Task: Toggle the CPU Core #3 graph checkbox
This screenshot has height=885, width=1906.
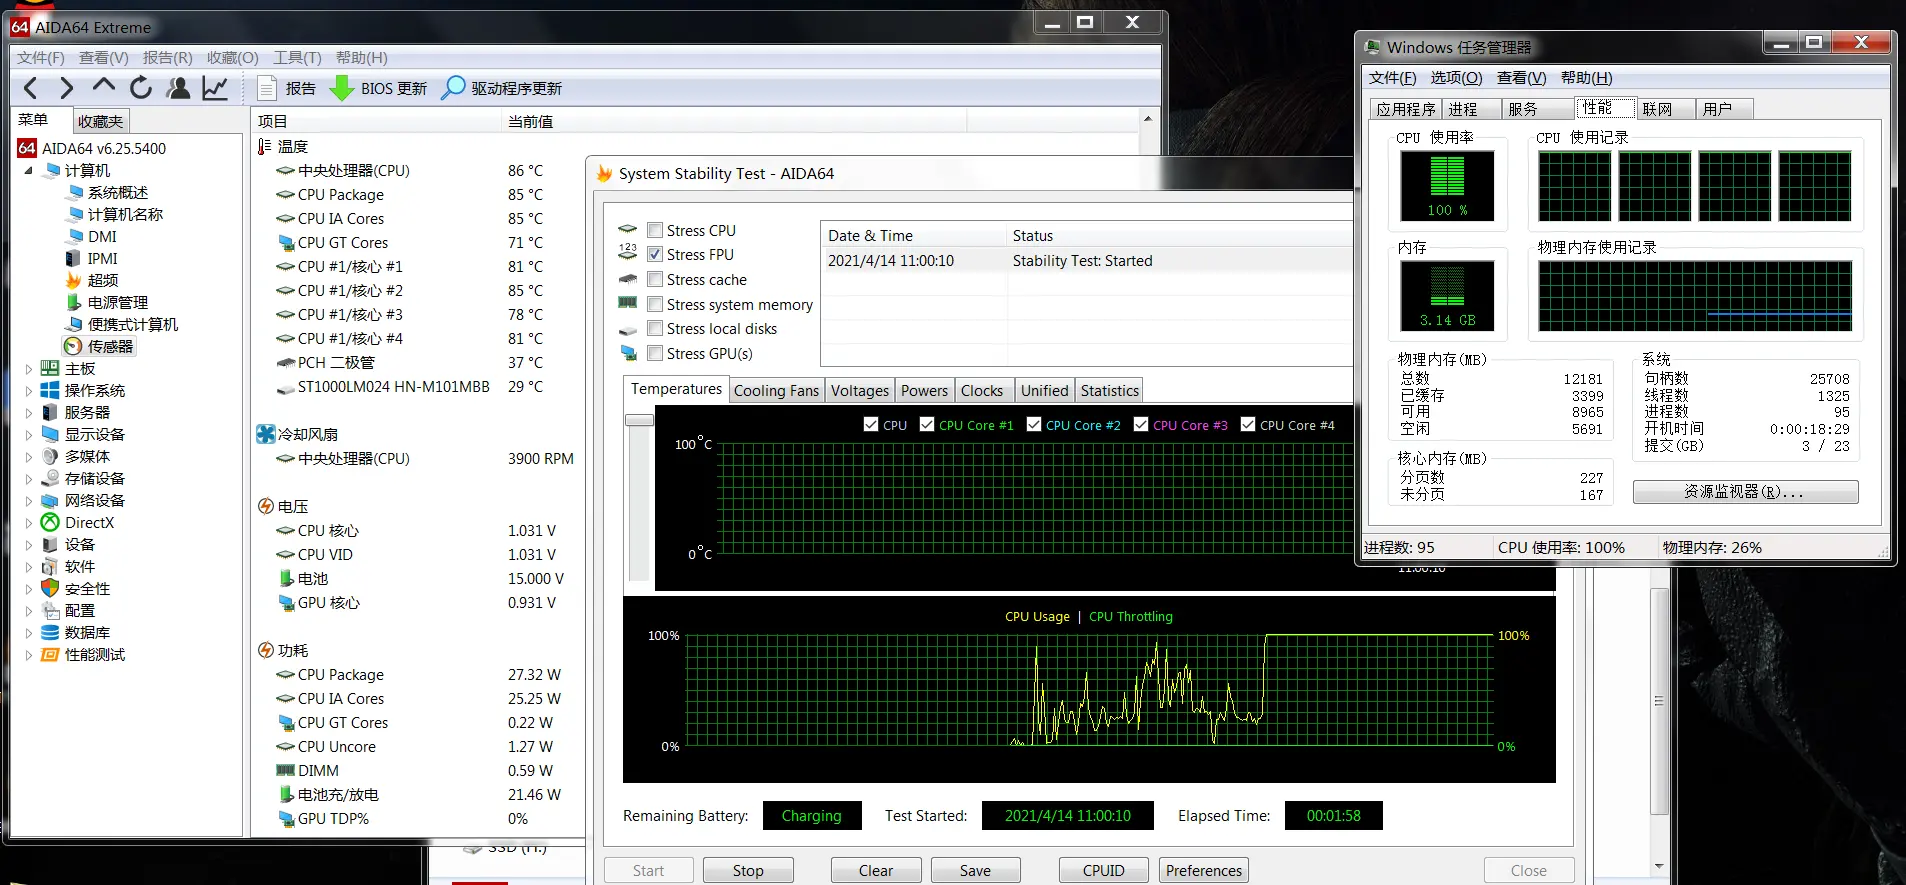Action: tap(1141, 424)
